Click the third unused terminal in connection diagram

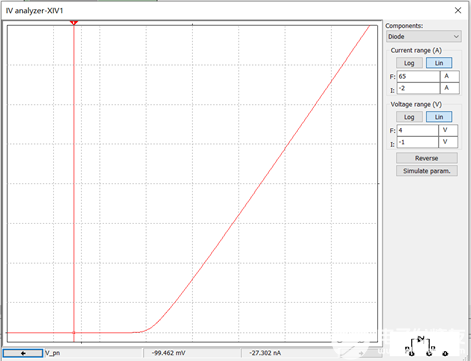(x=445, y=353)
